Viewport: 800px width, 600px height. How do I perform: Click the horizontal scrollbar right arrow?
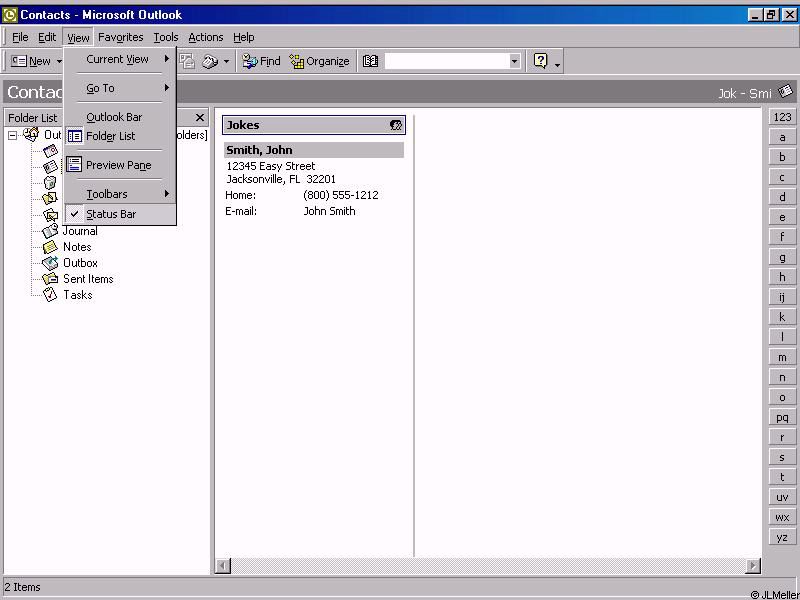(x=753, y=565)
